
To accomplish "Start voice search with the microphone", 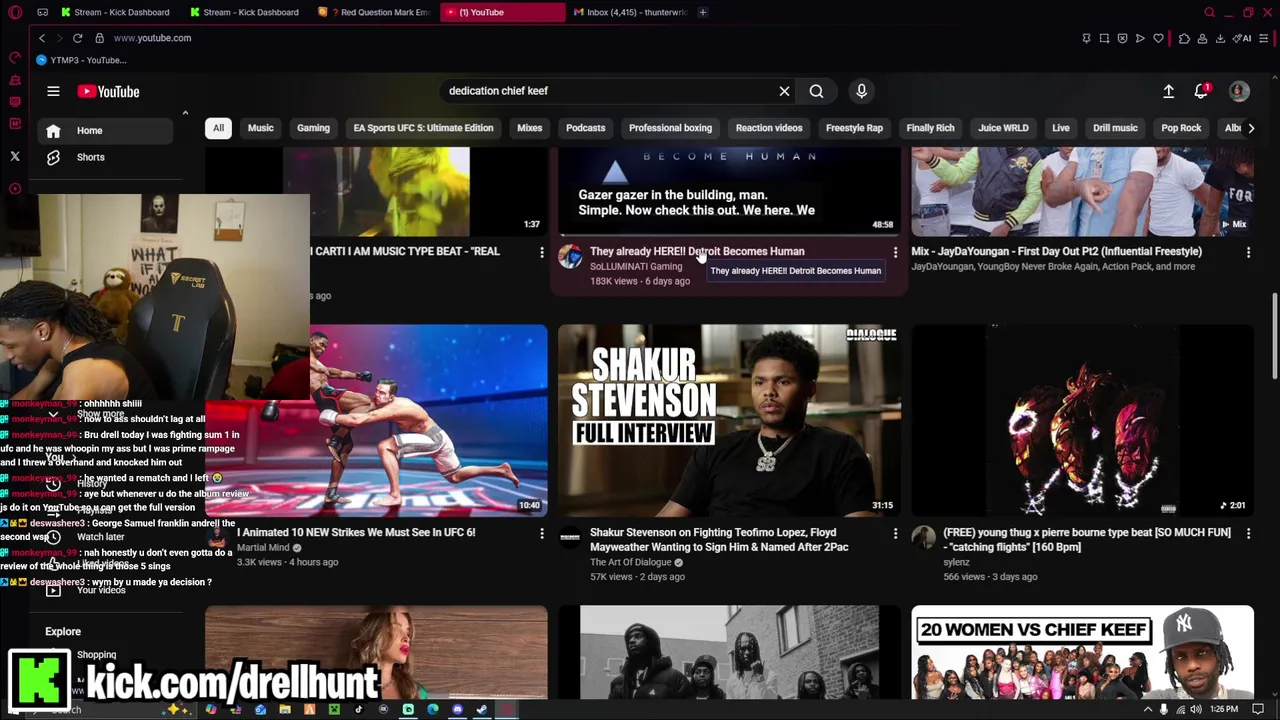I will coord(861,91).
